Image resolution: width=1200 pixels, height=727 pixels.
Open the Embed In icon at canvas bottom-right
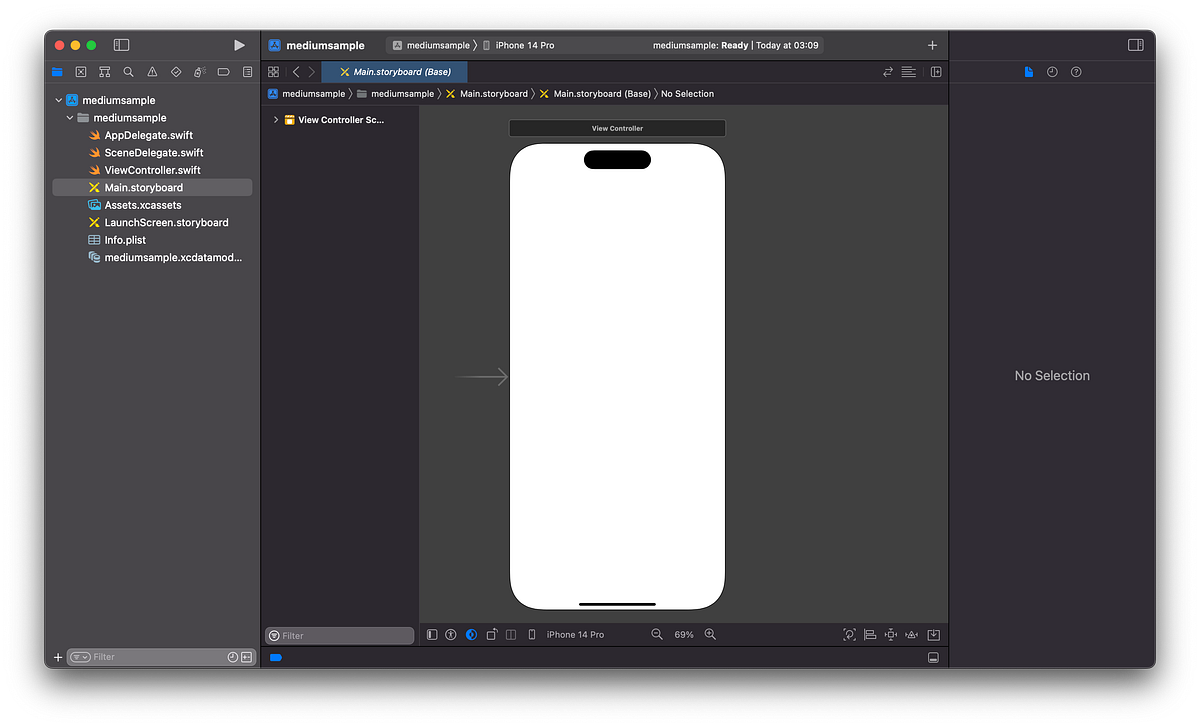tap(933, 634)
